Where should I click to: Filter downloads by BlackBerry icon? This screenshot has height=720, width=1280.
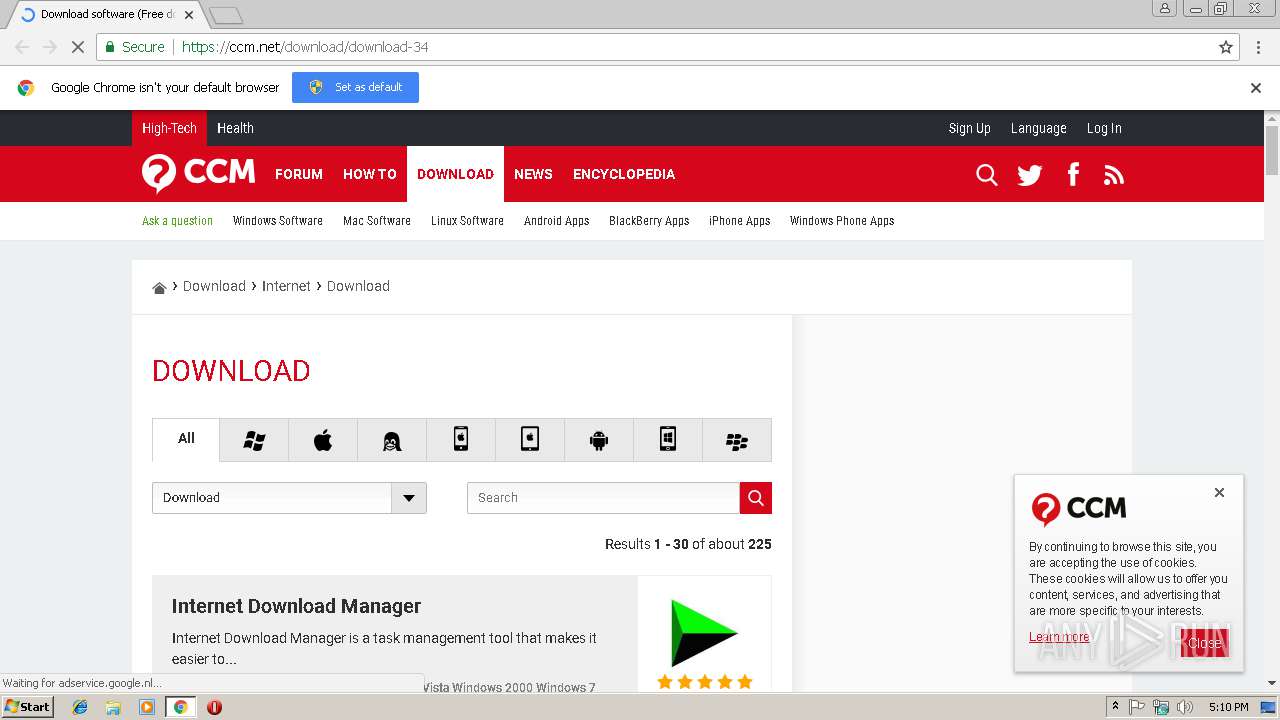[x=737, y=440]
